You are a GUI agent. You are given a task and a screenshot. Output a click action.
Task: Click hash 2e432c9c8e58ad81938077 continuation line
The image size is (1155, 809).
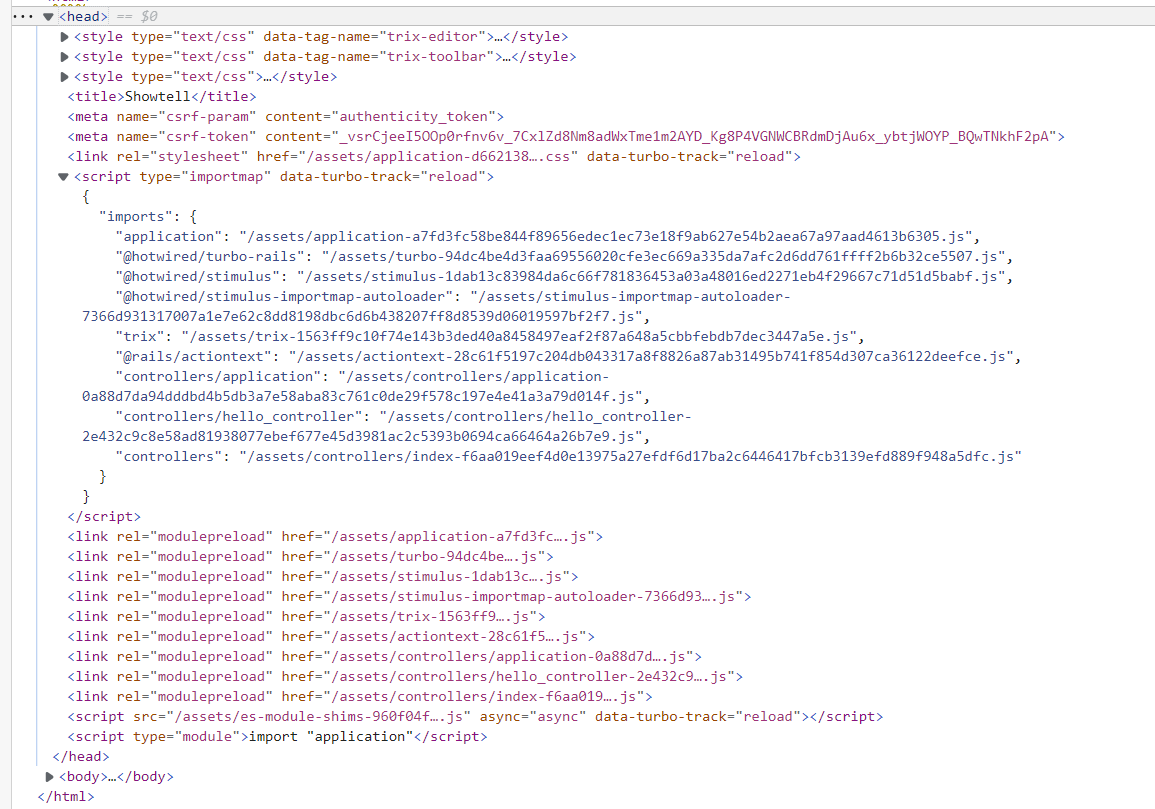pyautogui.click(x=366, y=436)
